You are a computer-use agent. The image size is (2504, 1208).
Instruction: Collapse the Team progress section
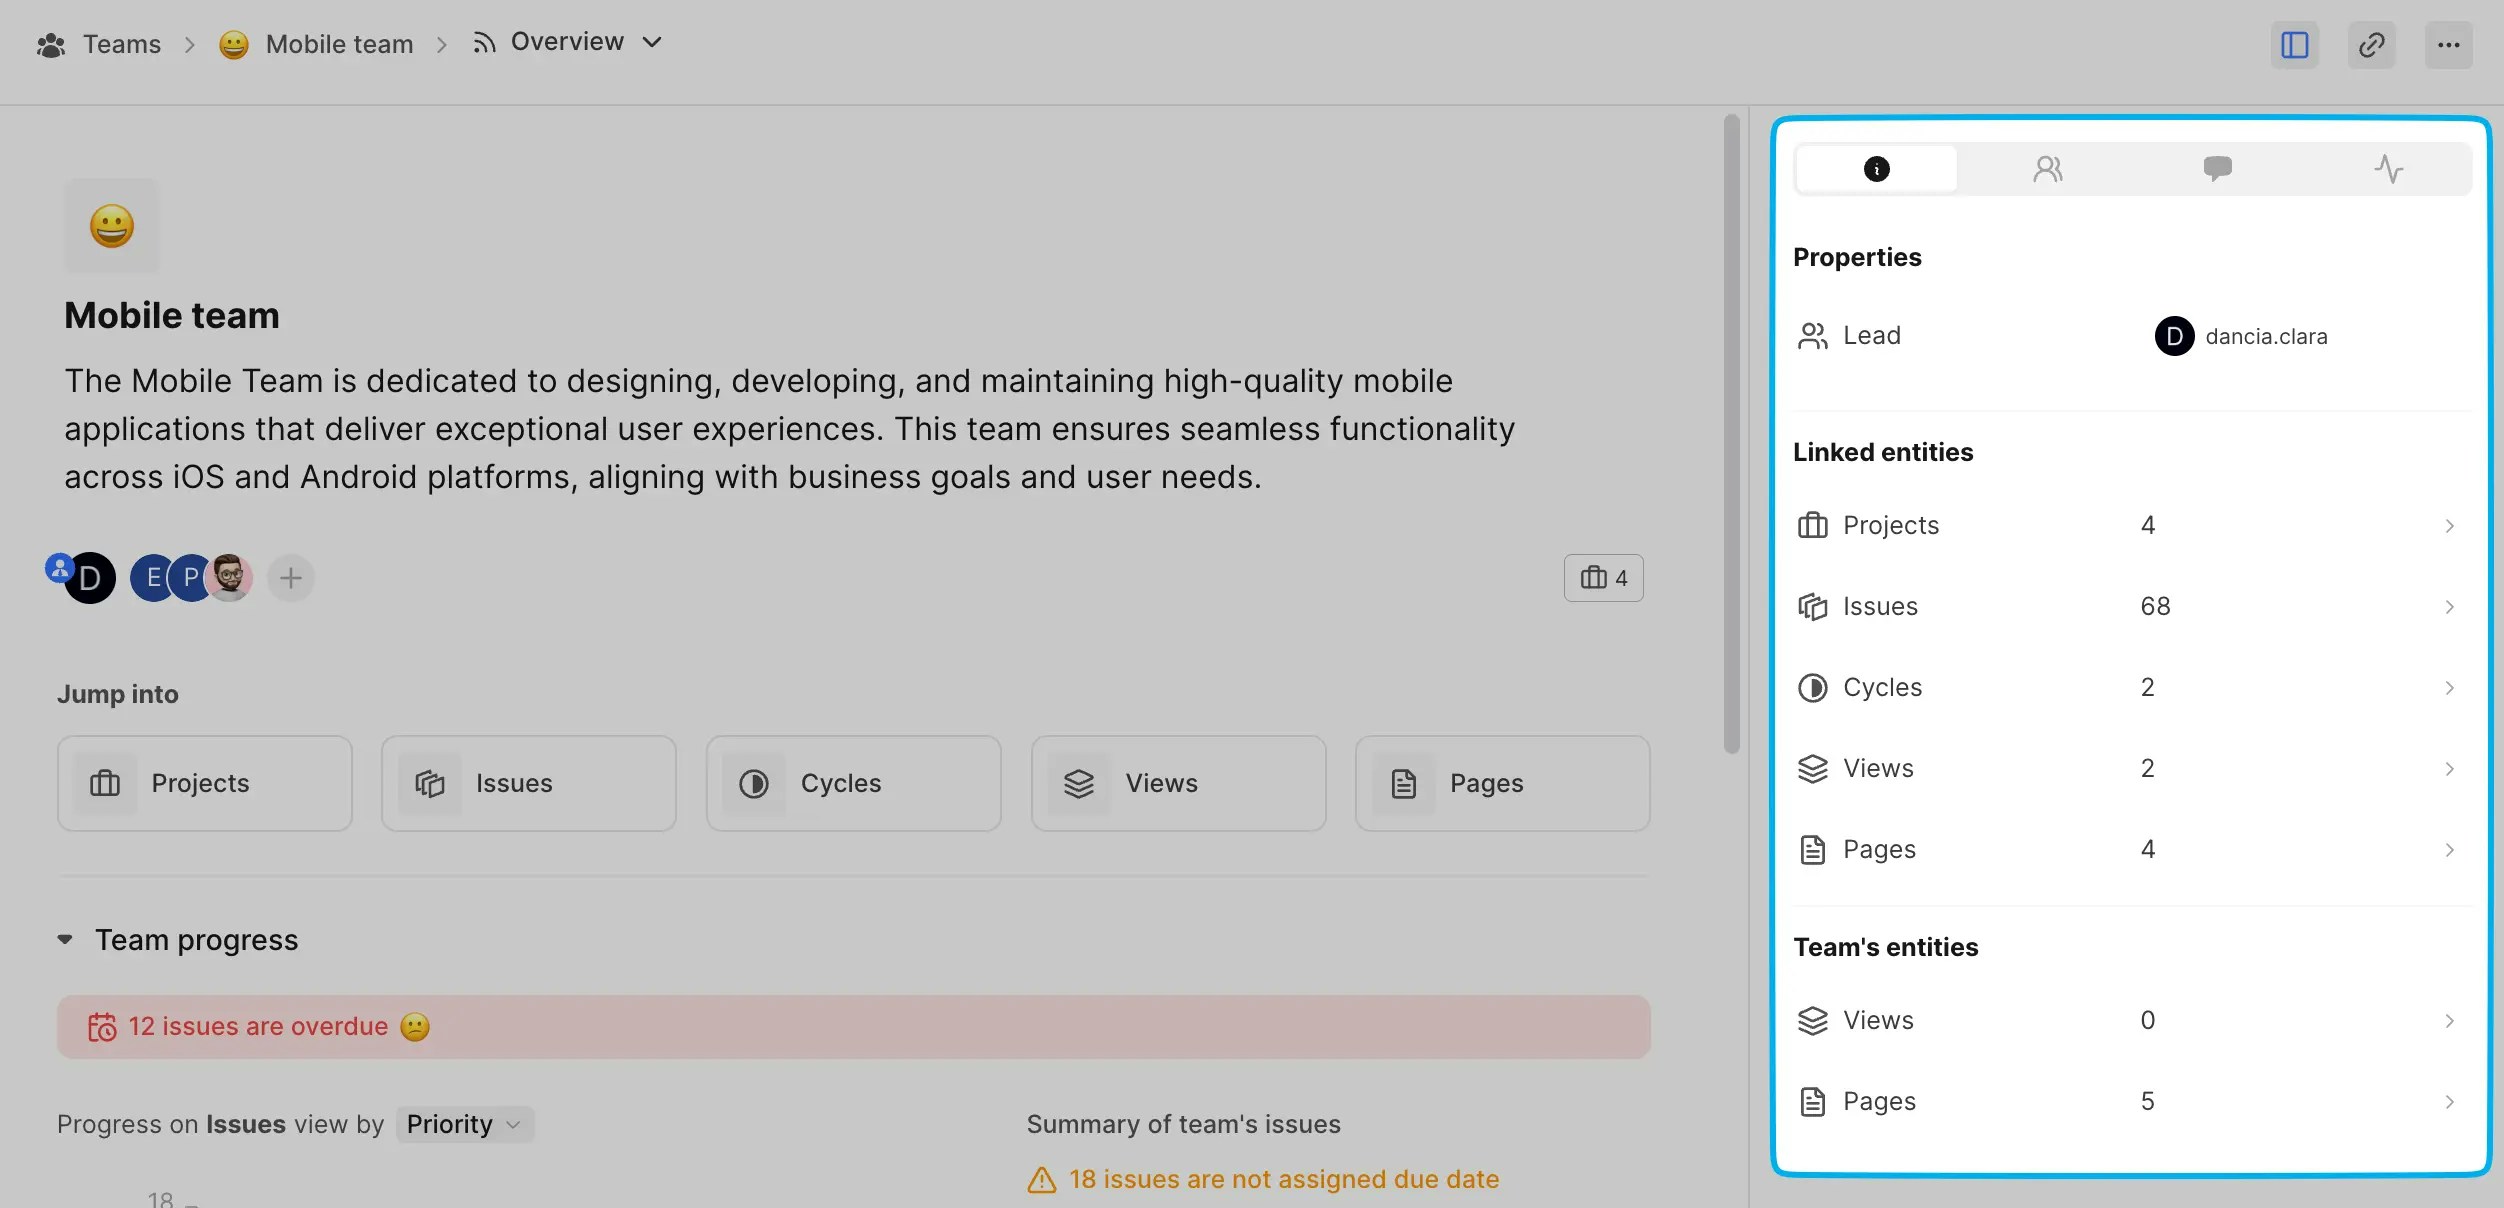pos(66,940)
